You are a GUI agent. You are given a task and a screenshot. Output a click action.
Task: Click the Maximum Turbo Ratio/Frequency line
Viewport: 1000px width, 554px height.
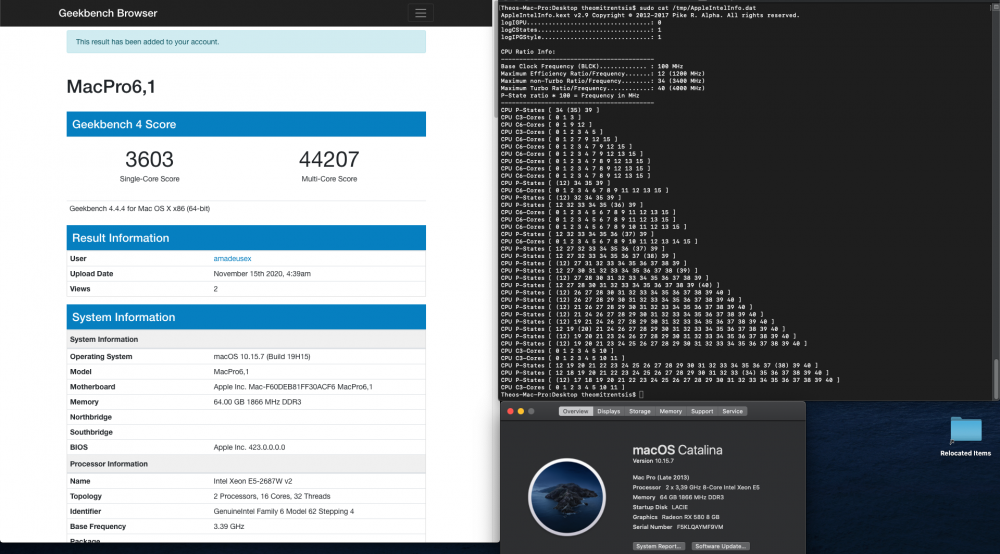[603, 88]
